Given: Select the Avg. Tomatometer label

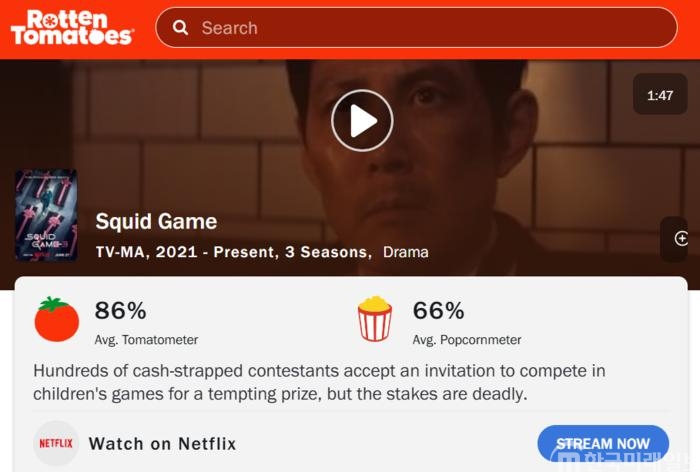Looking at the screenshot, I should 146,340.
